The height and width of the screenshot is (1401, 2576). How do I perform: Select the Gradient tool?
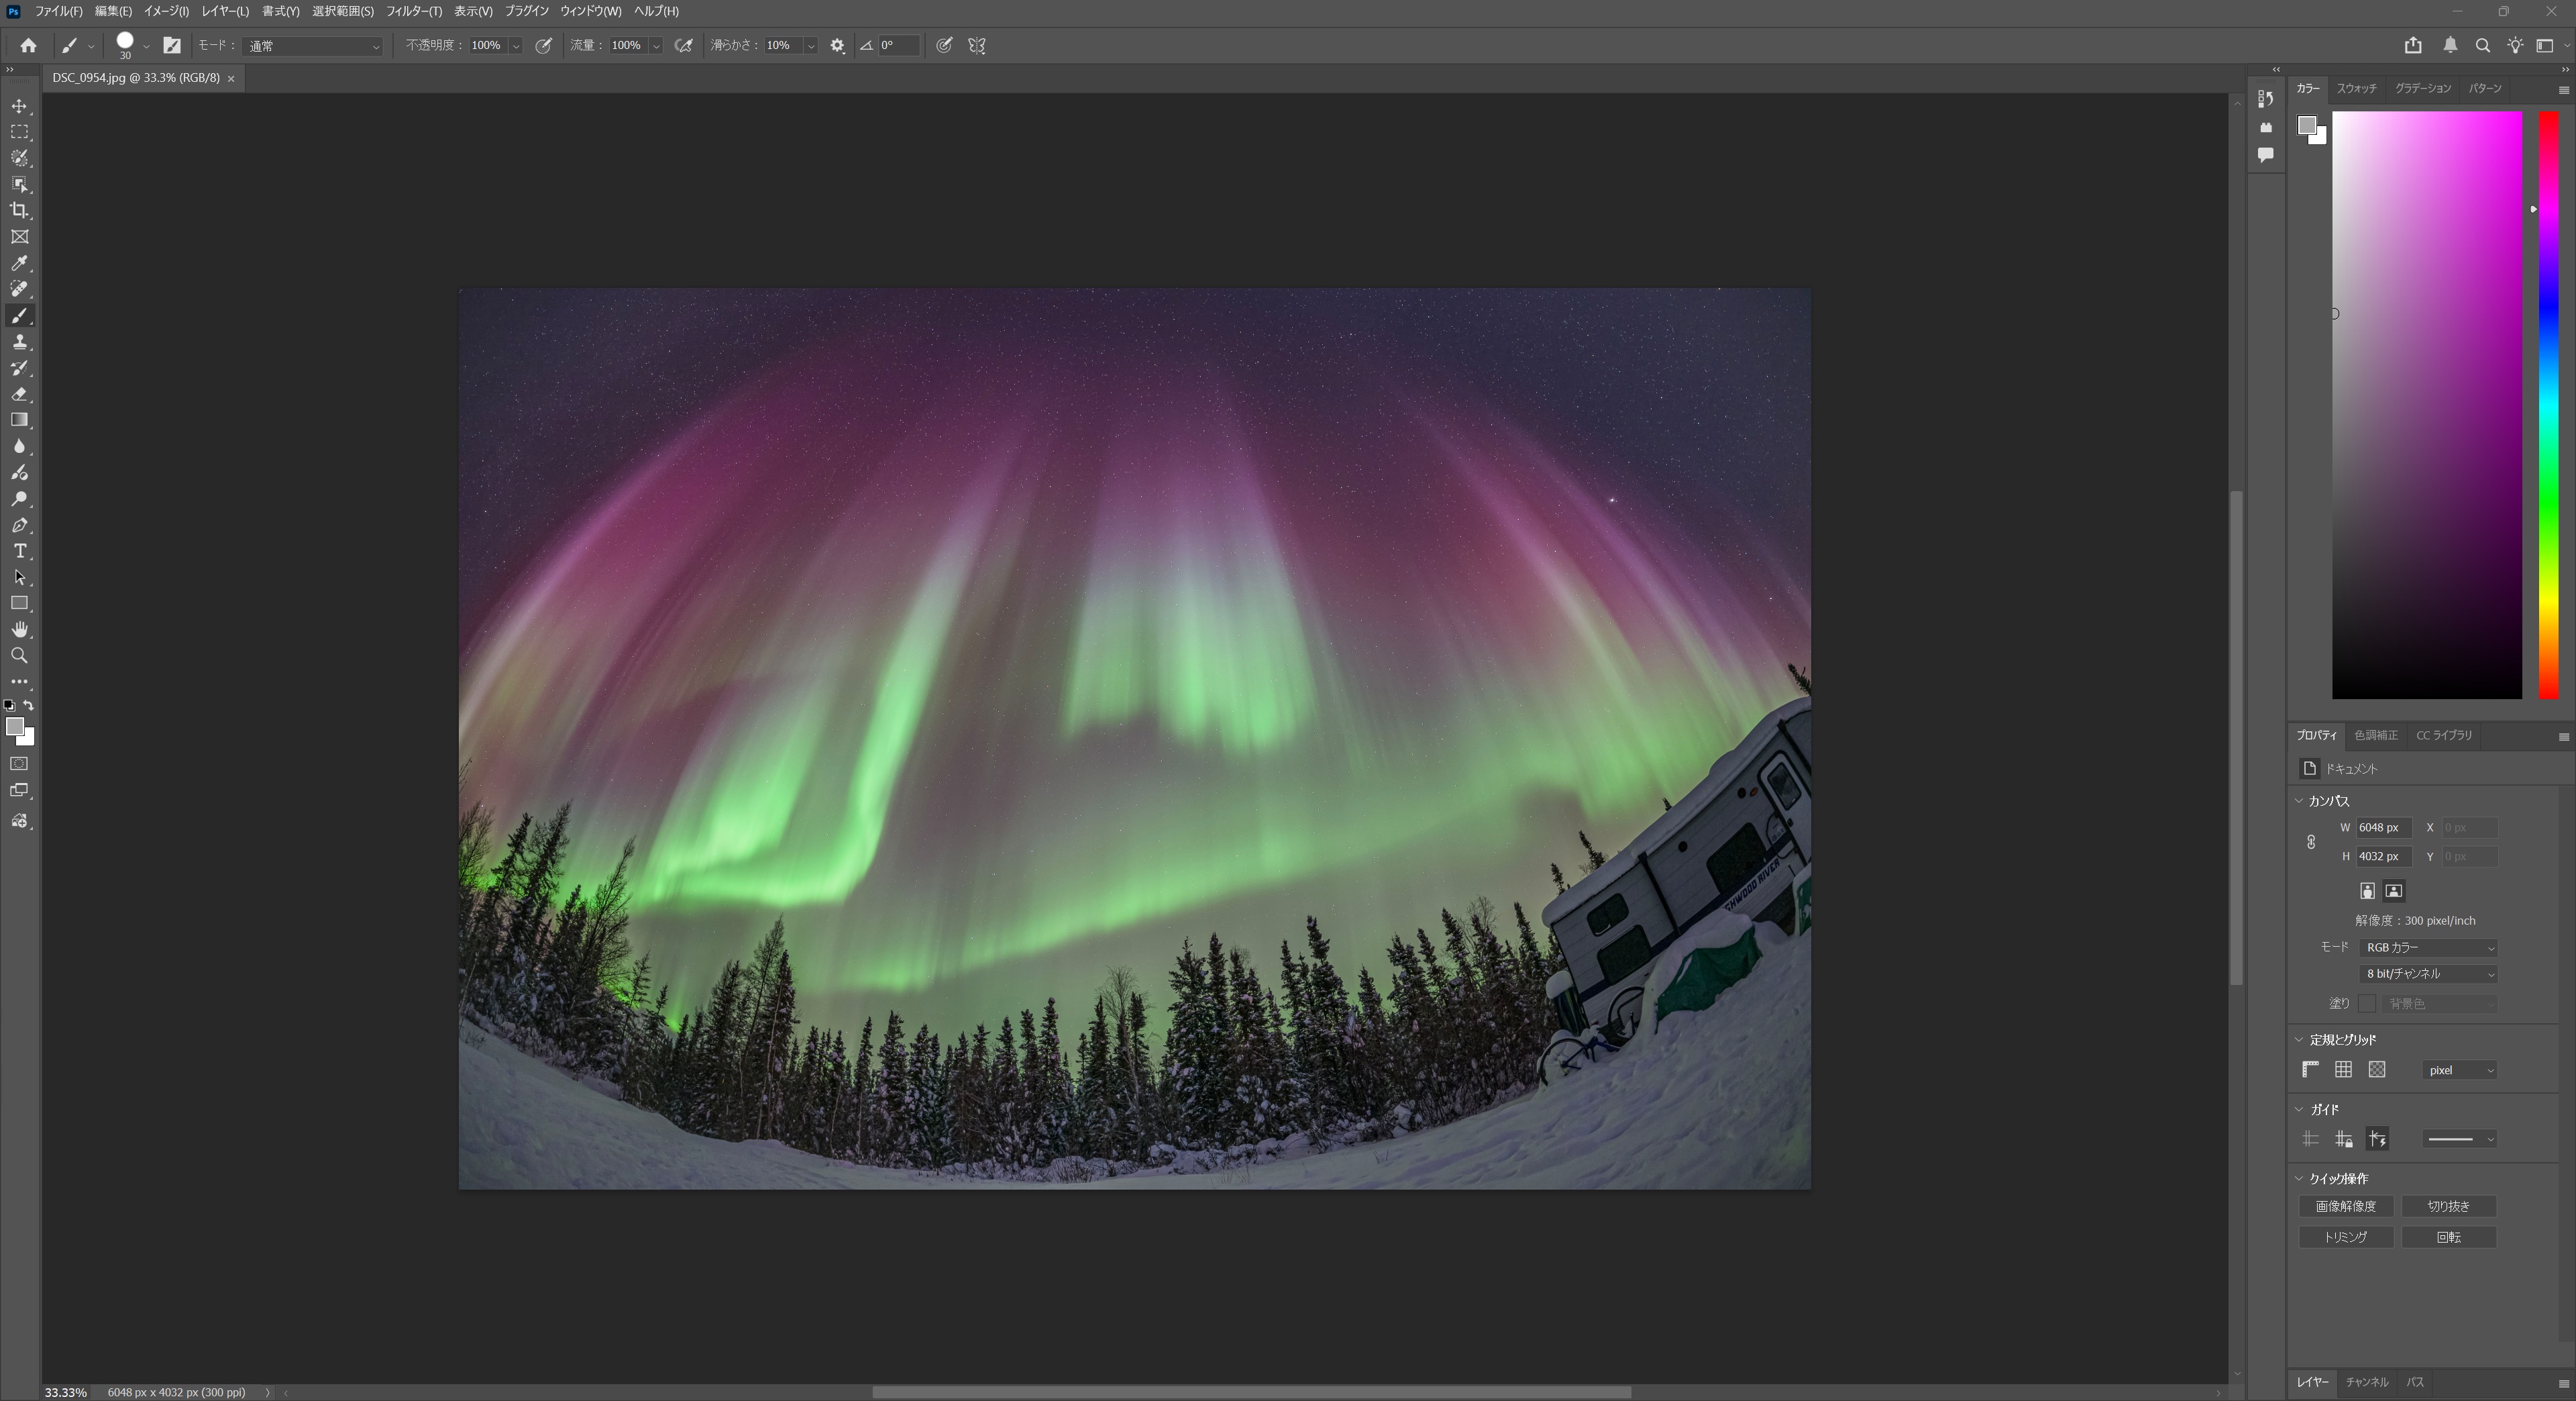19,420
